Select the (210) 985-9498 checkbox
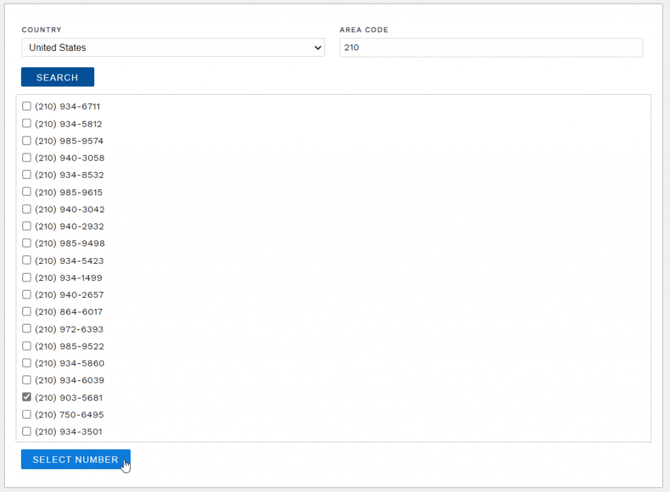Image resolution: width=670 pixels, height=492 pixels. 27,243
